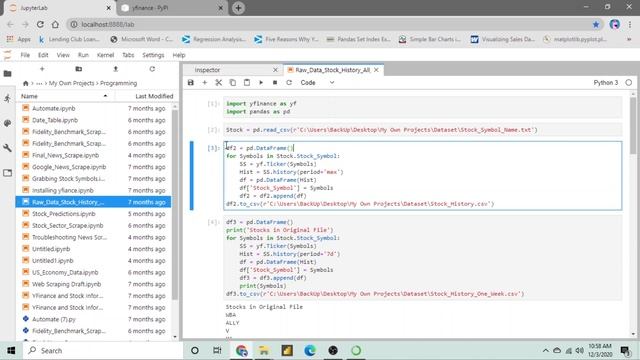Open Final_News_Scrape.ipynb notebook

tap(93, 156)
